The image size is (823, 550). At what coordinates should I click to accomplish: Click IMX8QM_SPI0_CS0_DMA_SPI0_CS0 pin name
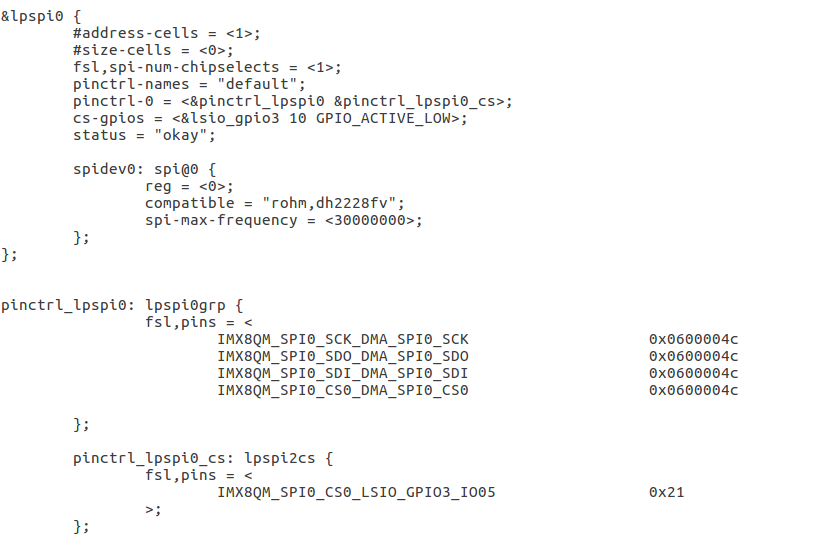point(342,390)
